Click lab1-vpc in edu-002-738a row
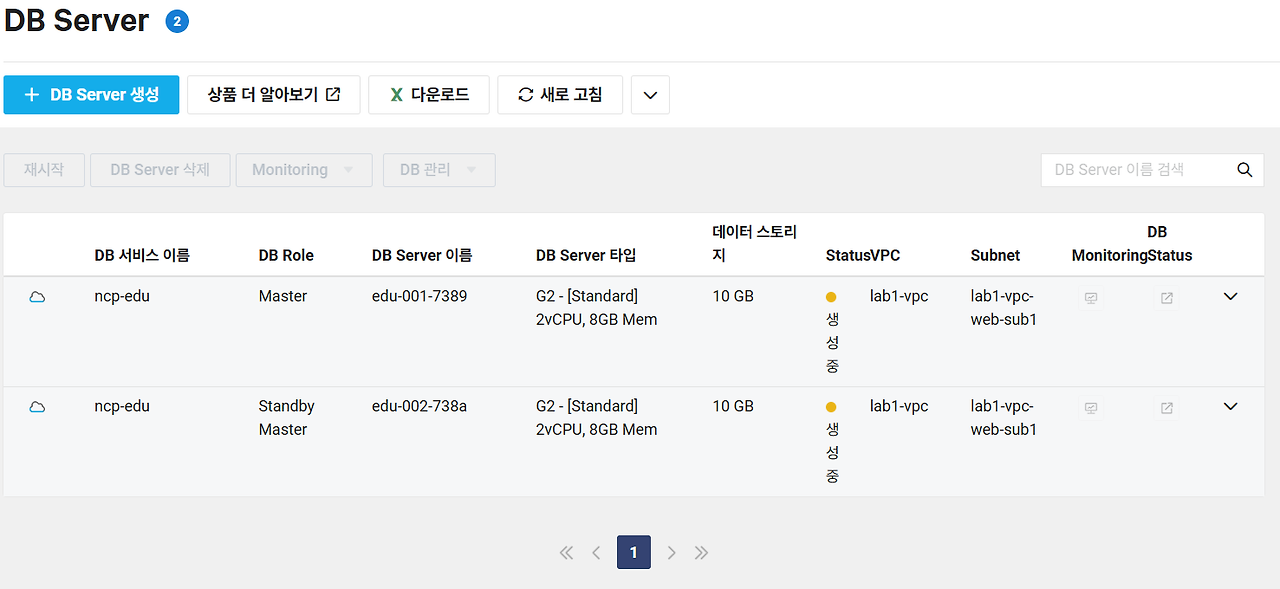 coord(899,407)
